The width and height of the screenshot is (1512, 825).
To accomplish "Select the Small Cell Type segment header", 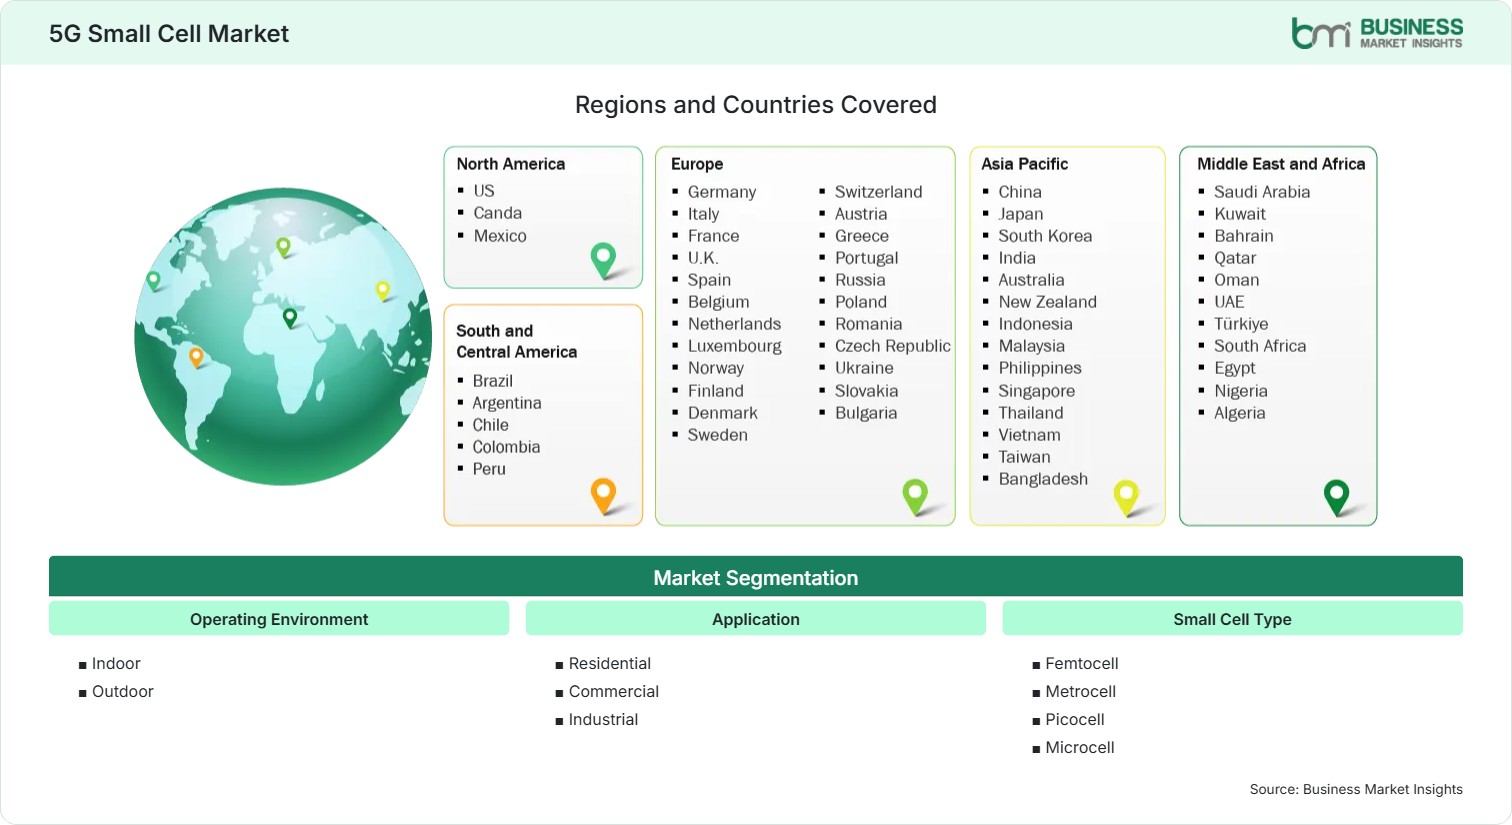I will pos(1232,619).
